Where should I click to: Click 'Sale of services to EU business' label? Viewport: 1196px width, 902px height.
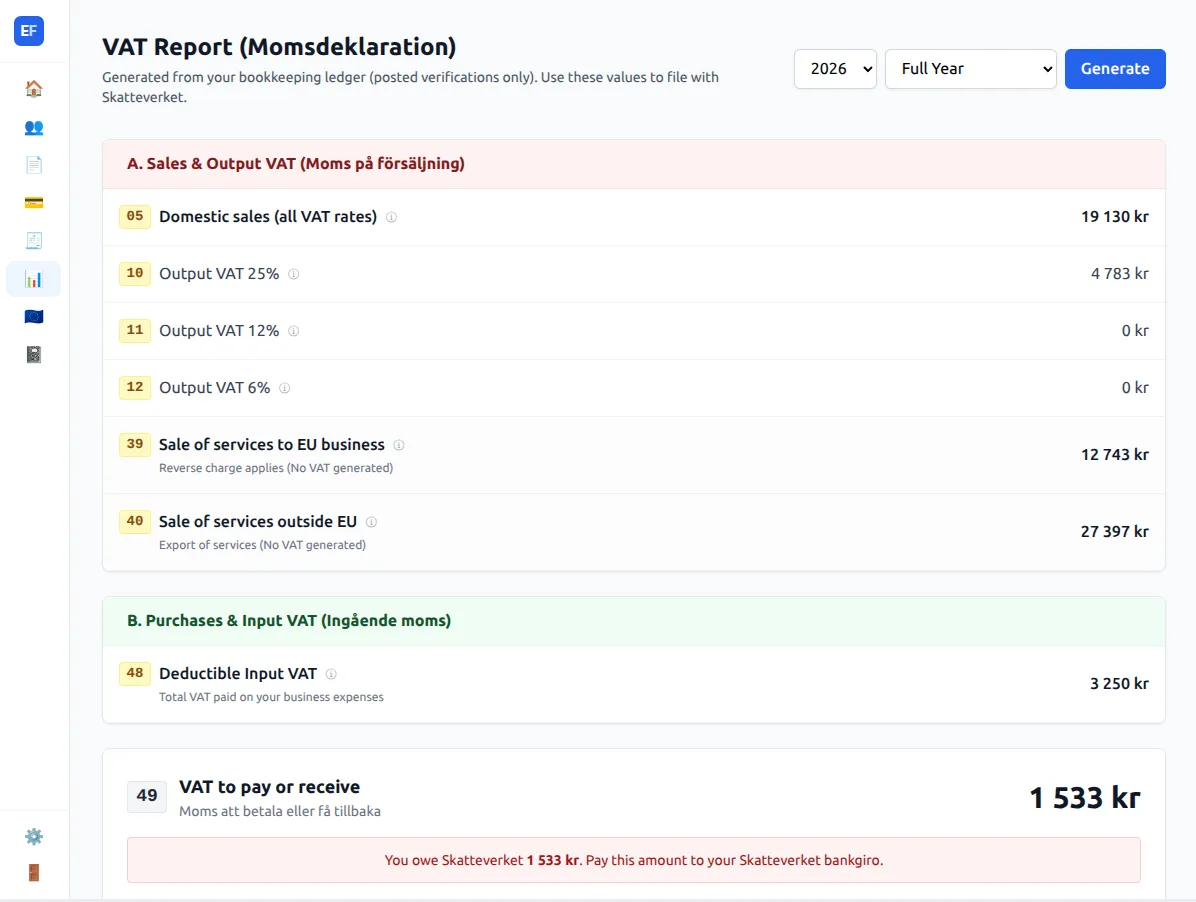point(272,445)
